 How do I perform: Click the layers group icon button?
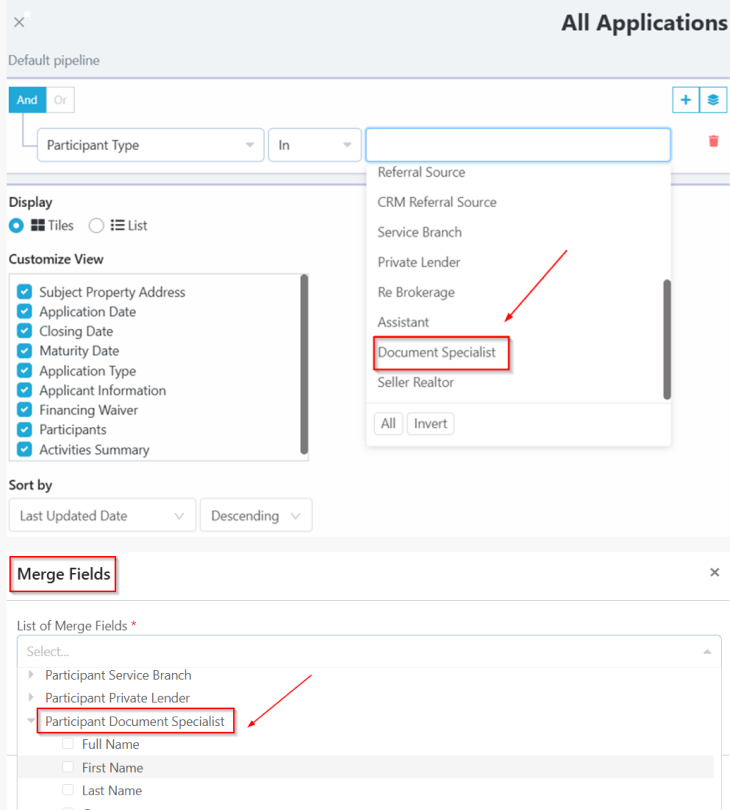point(712,100)
